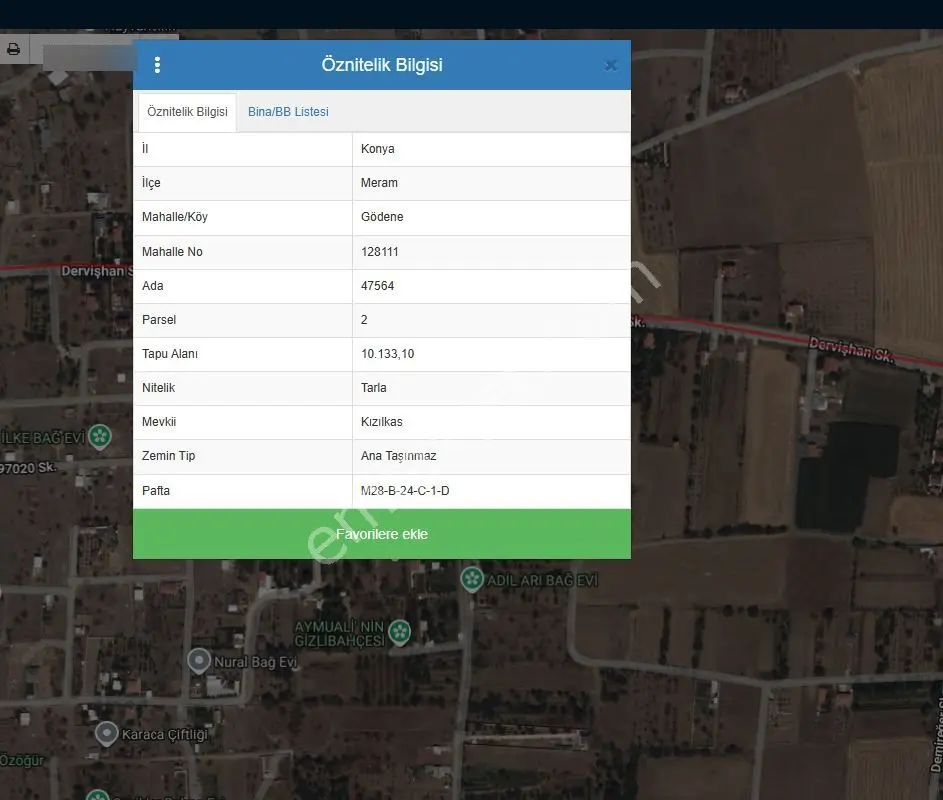The width and height of the screenshot is (943, 800).
Task: Click the İLKE BAĞ EVİ map marker
Action: pyautogui.click(x=100, y=437)
